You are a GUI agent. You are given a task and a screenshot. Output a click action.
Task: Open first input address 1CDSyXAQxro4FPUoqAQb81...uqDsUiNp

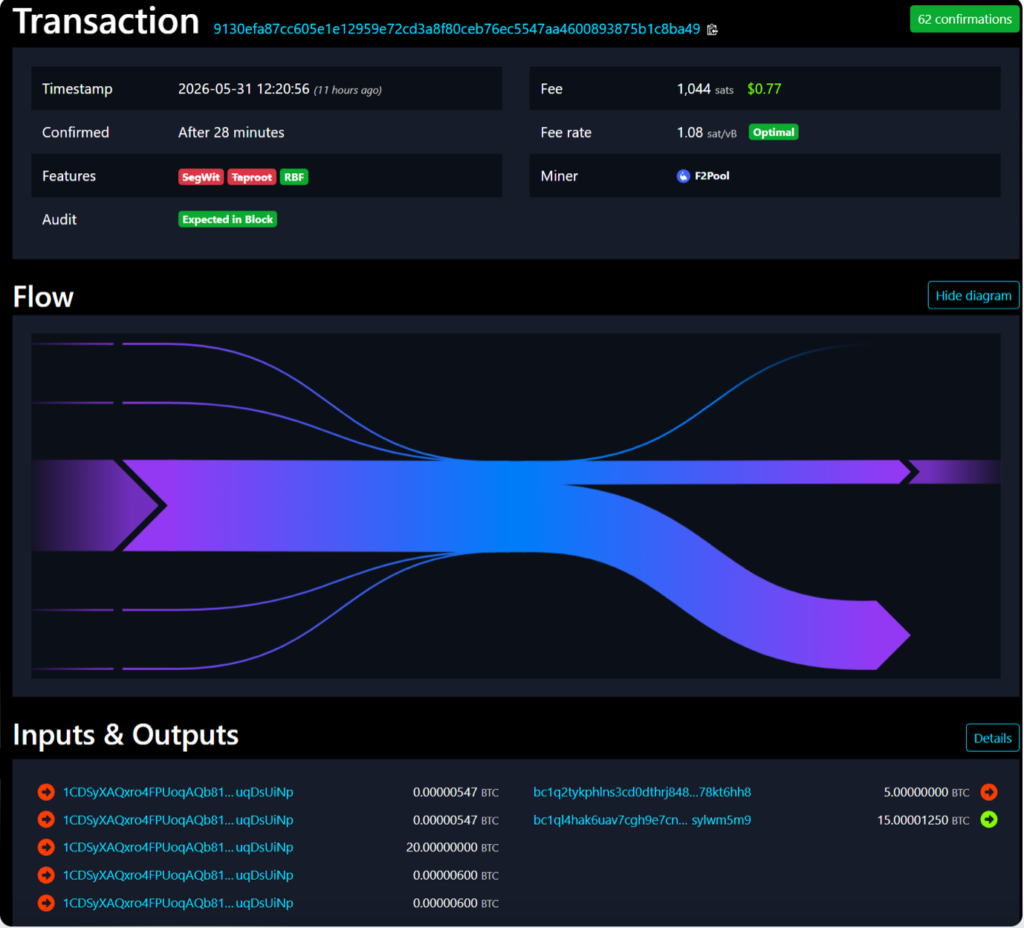tap(178, 792)
